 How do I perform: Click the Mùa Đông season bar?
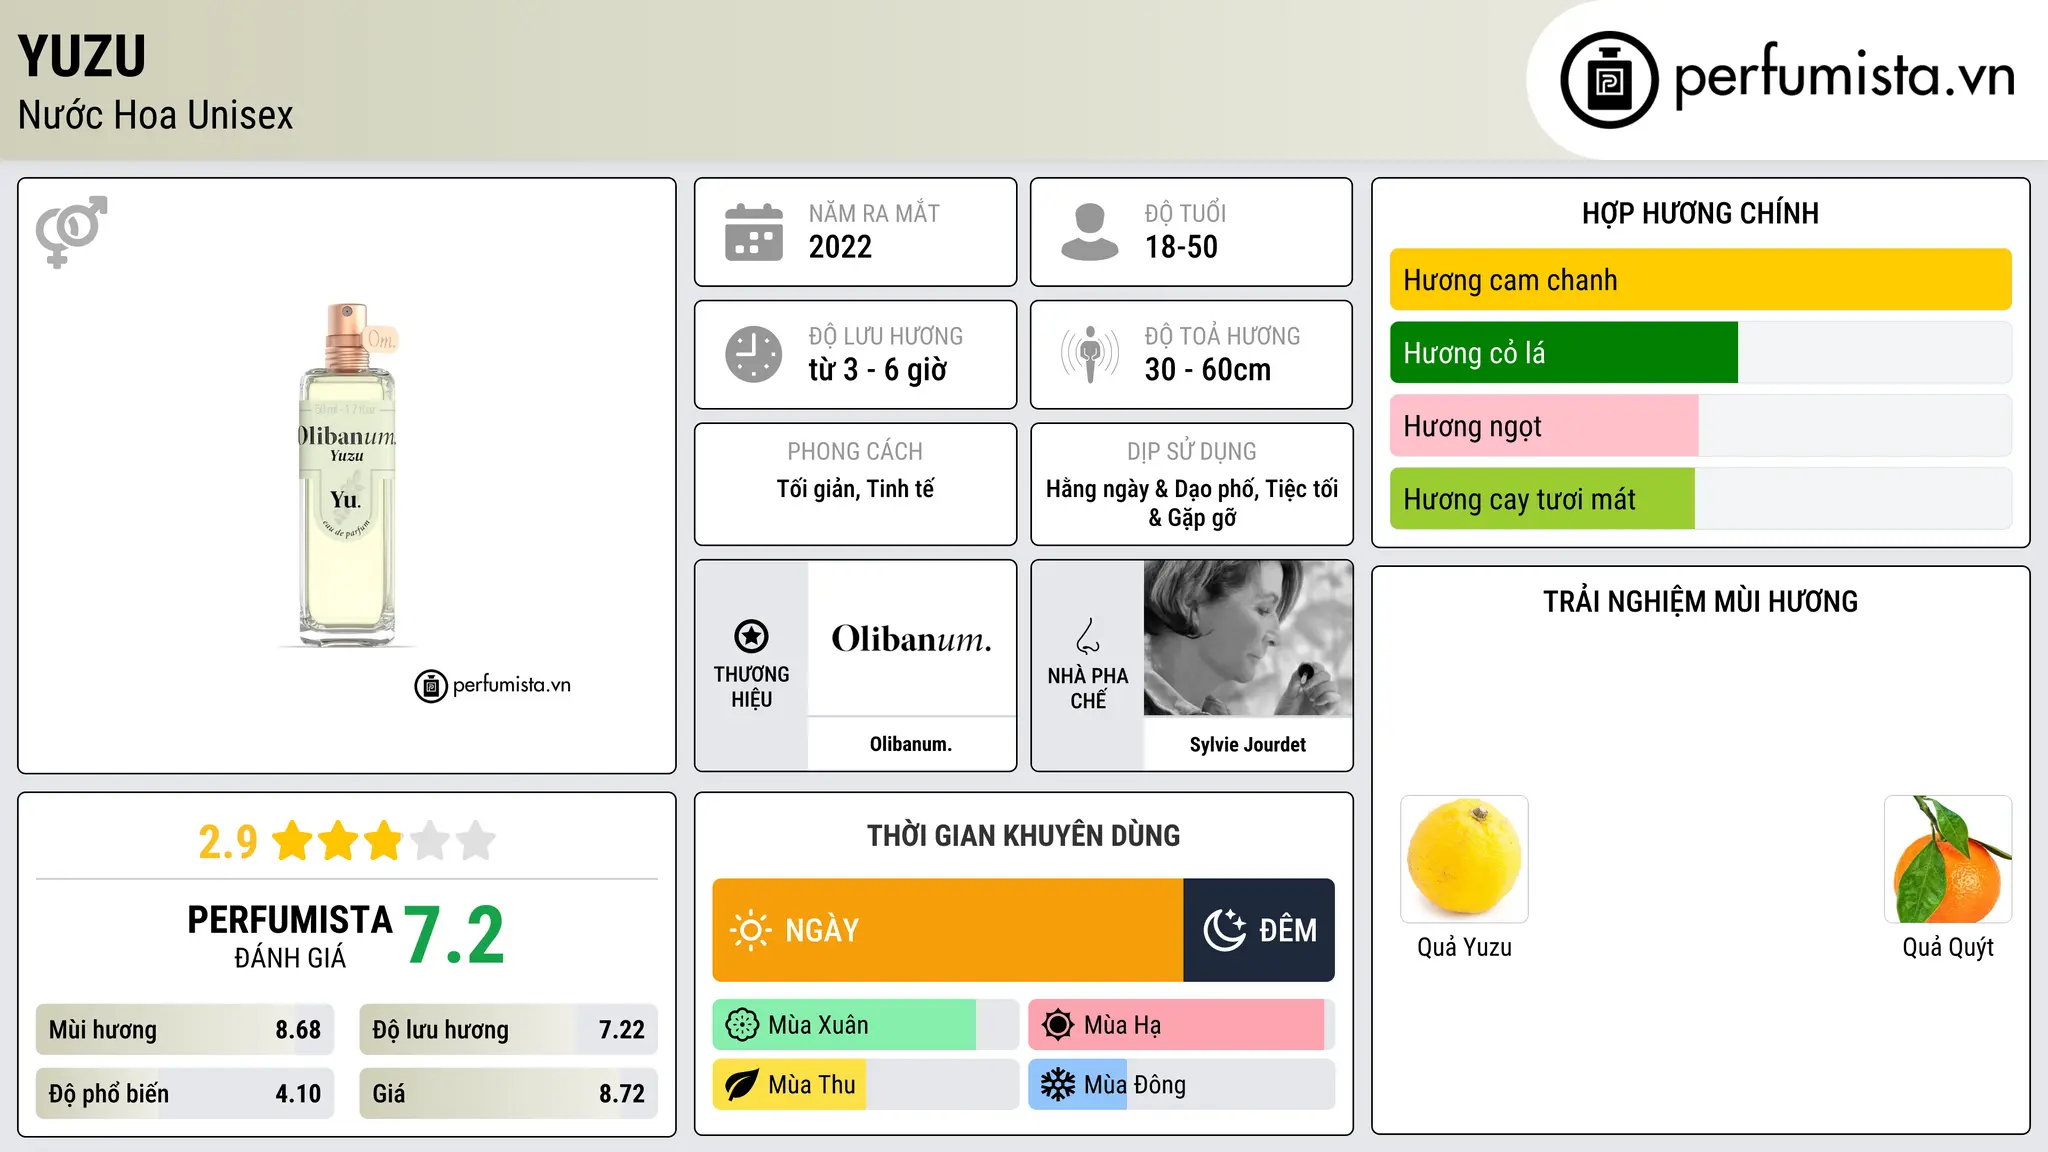pos(1182,1085)
